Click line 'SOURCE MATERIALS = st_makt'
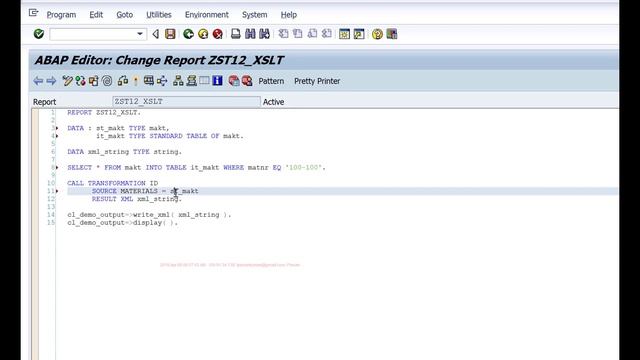This screenshot has width=640, height=360. click(x=145, y=191)
